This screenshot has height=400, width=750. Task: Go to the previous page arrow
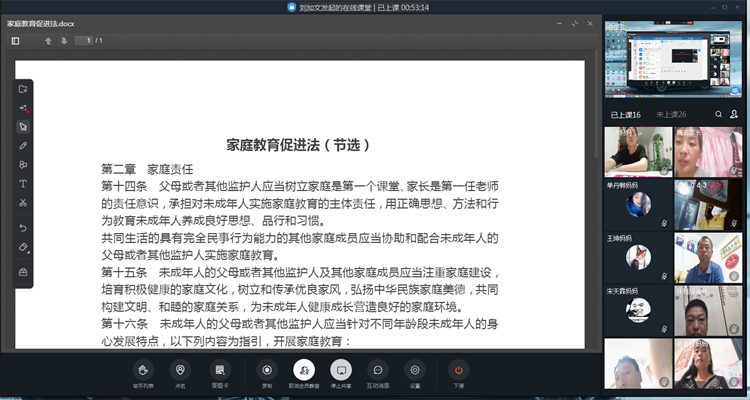pos(47,41)
